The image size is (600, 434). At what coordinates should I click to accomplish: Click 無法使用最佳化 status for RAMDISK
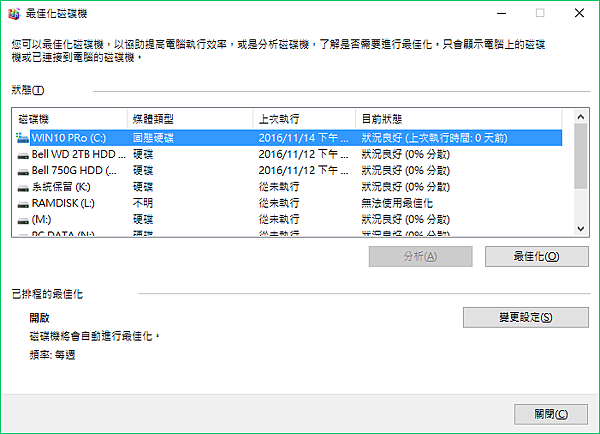coord(397,203)
